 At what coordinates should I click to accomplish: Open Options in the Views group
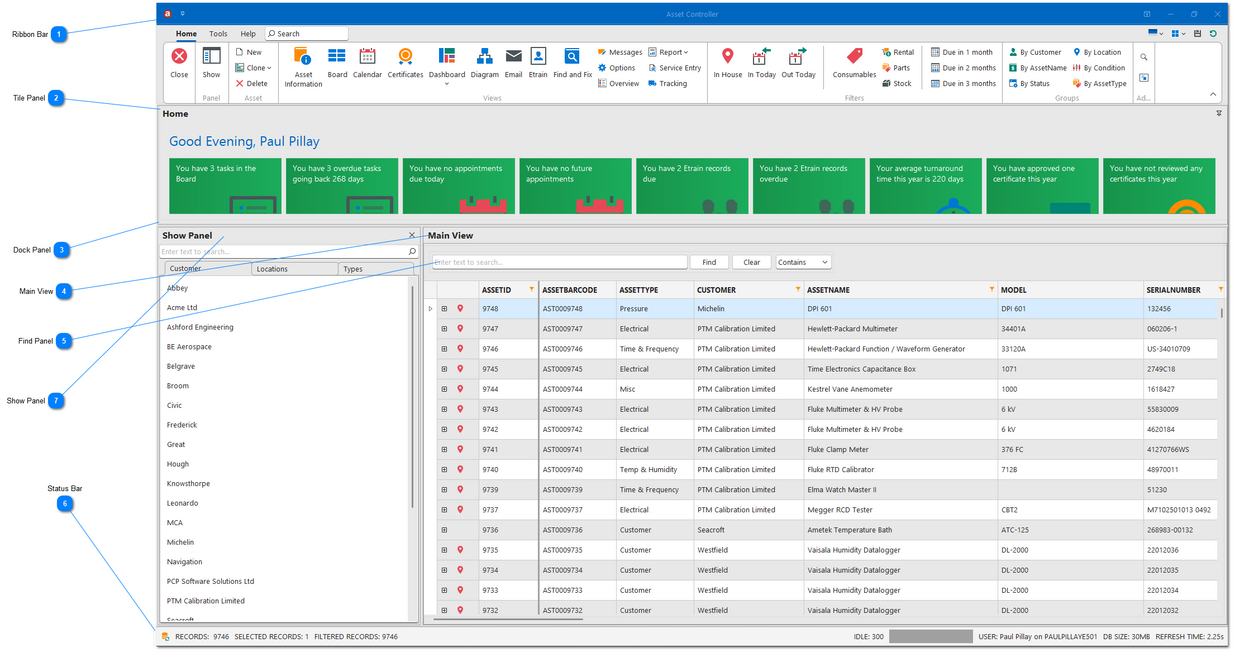(x=617, y=68)
